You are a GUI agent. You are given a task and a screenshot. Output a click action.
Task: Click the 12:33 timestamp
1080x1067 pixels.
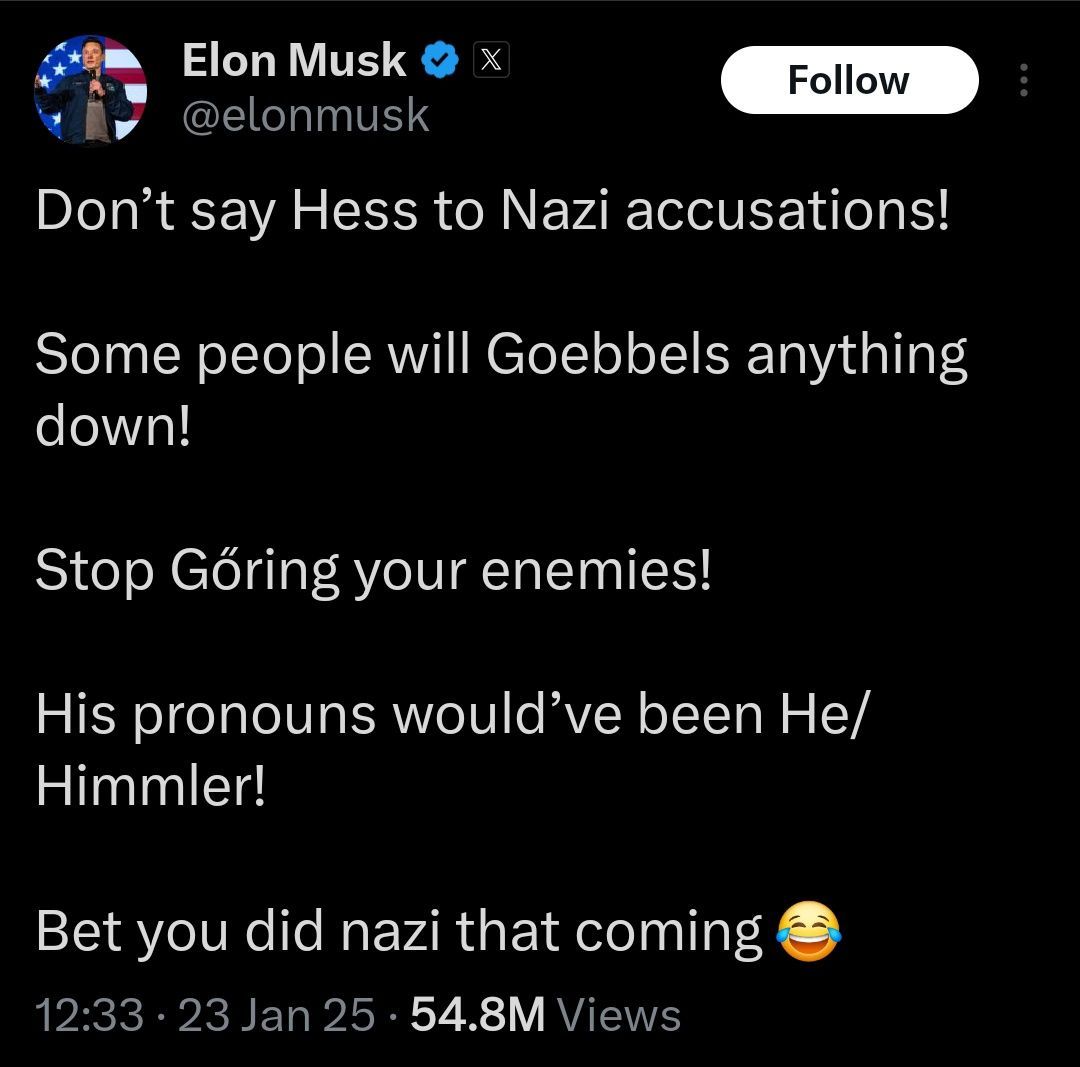90,1016
